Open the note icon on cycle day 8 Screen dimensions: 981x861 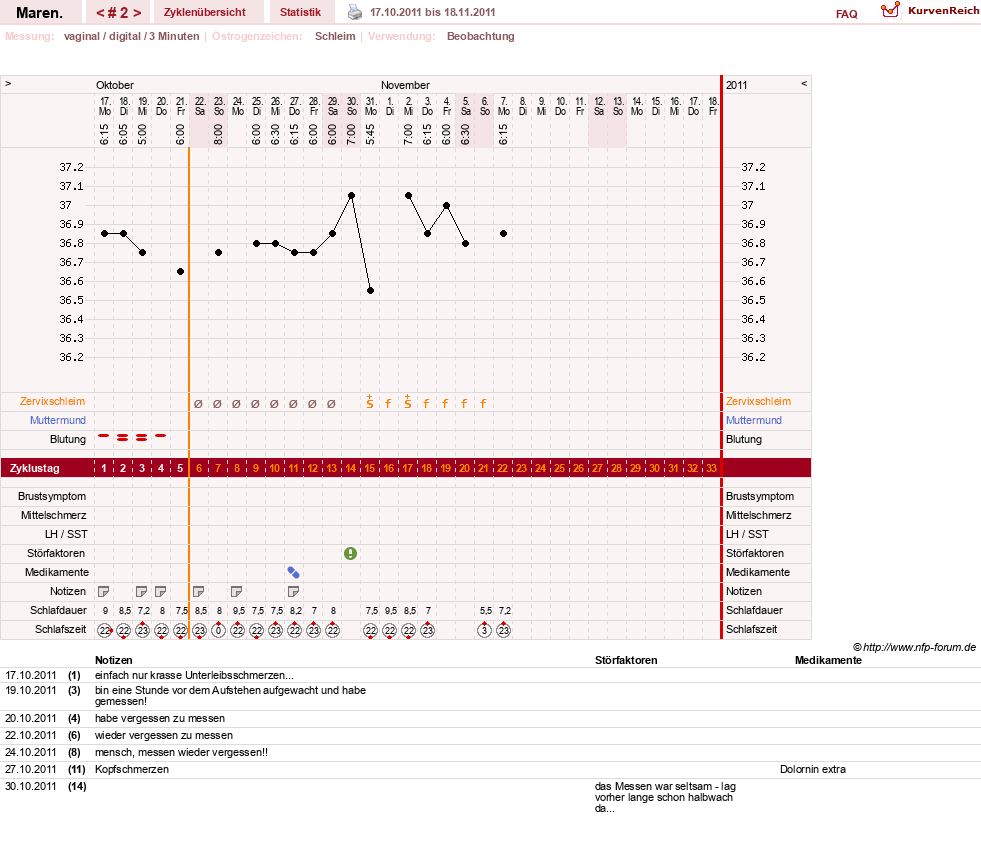pyautogui.click(x=236, y=591)
